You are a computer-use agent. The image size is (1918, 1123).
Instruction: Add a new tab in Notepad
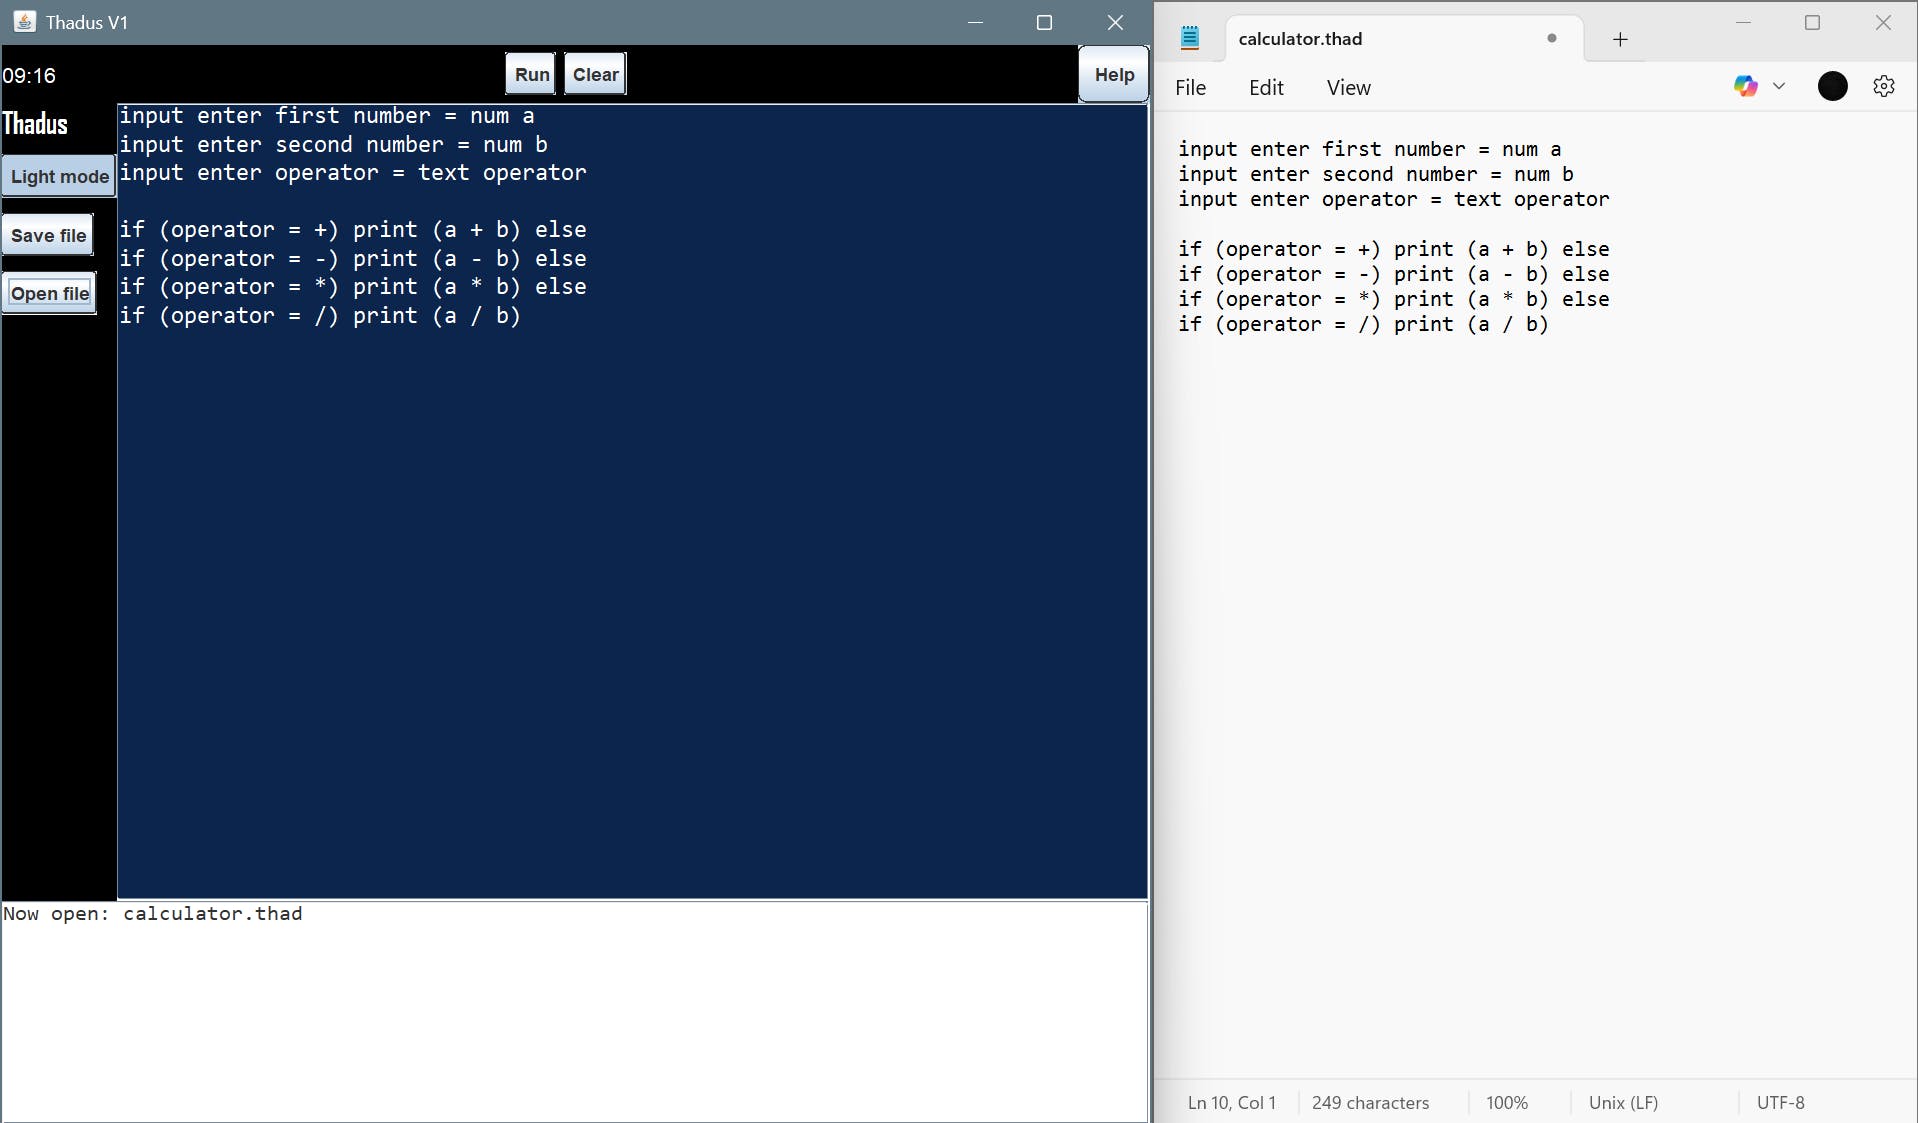1620,39
